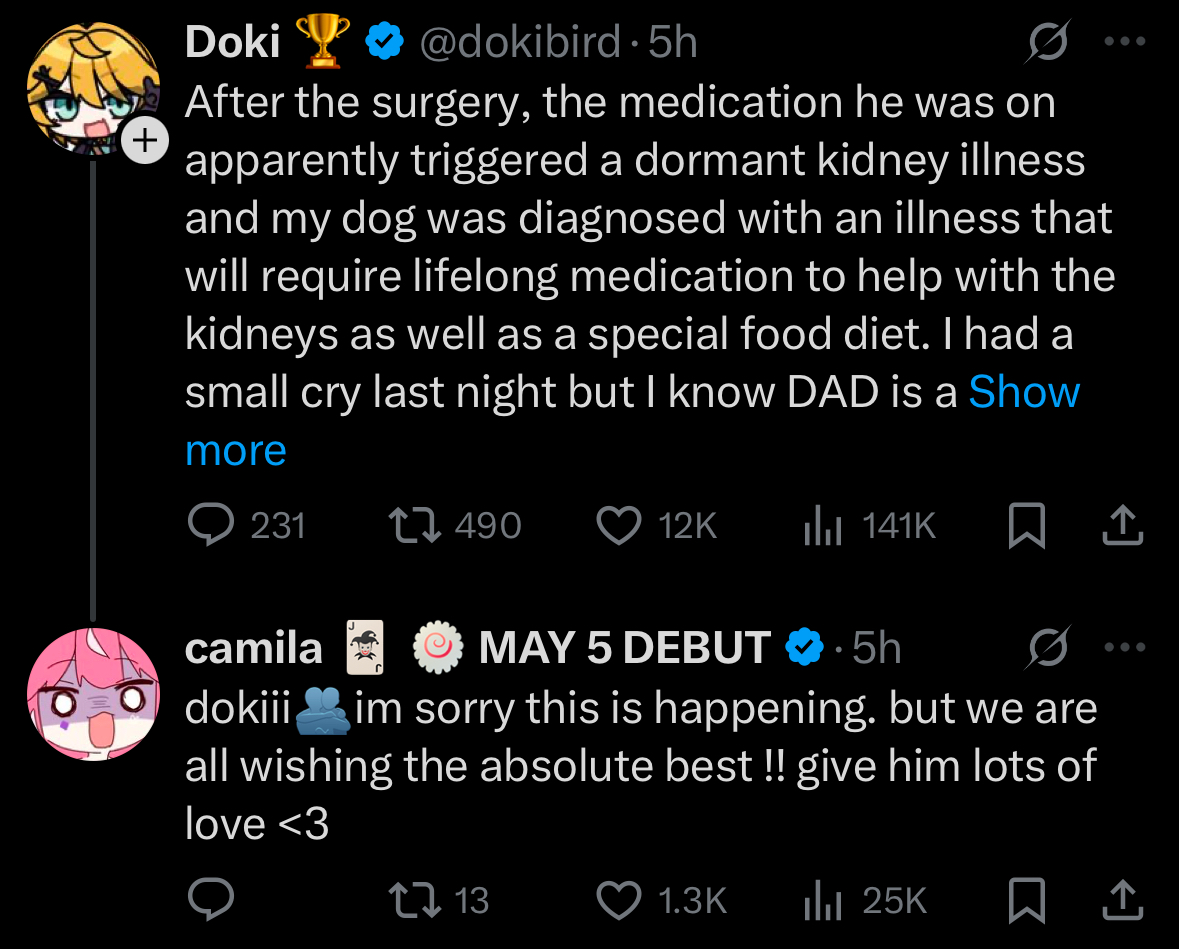Repost Doki's tweet with 490 reposts
This screenshot has width=1179, height=949.
pyautogui.click(x=409, y=526)
